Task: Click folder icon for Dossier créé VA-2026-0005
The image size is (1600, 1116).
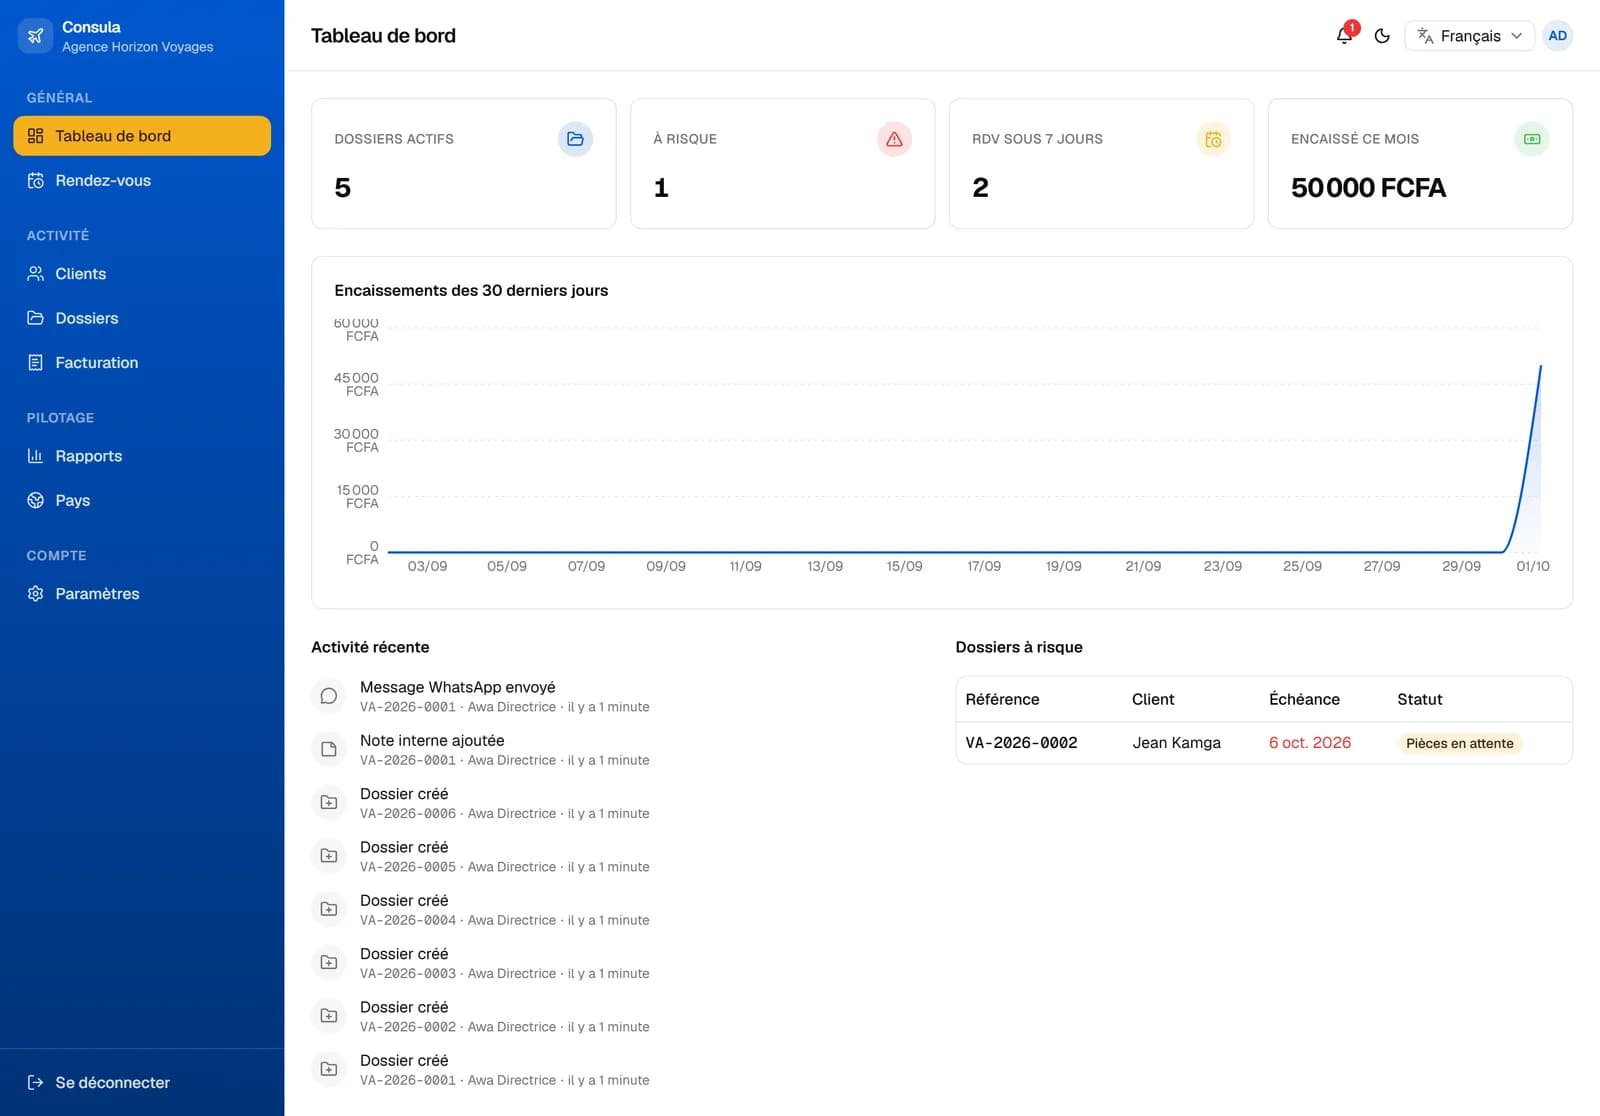Action: point(328,856)
